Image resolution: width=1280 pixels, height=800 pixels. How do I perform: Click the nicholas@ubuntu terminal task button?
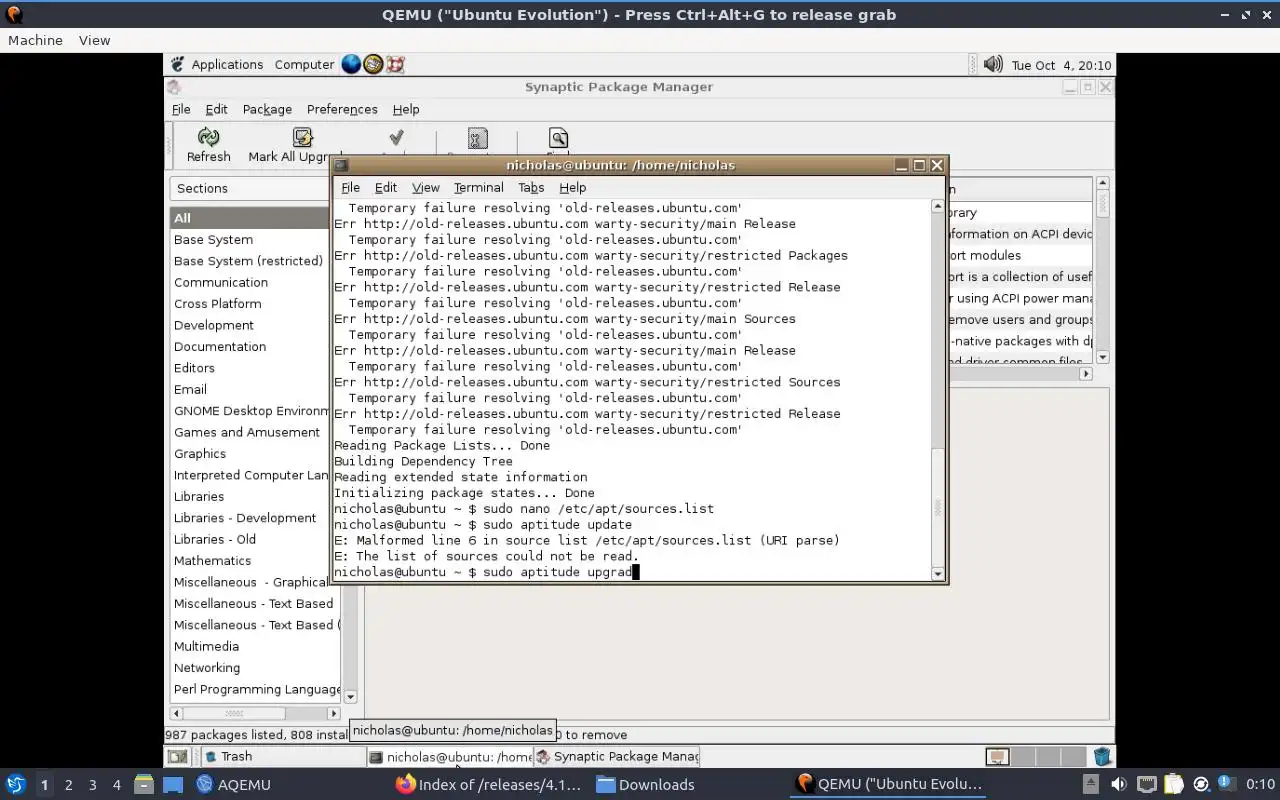pos(449,757)
